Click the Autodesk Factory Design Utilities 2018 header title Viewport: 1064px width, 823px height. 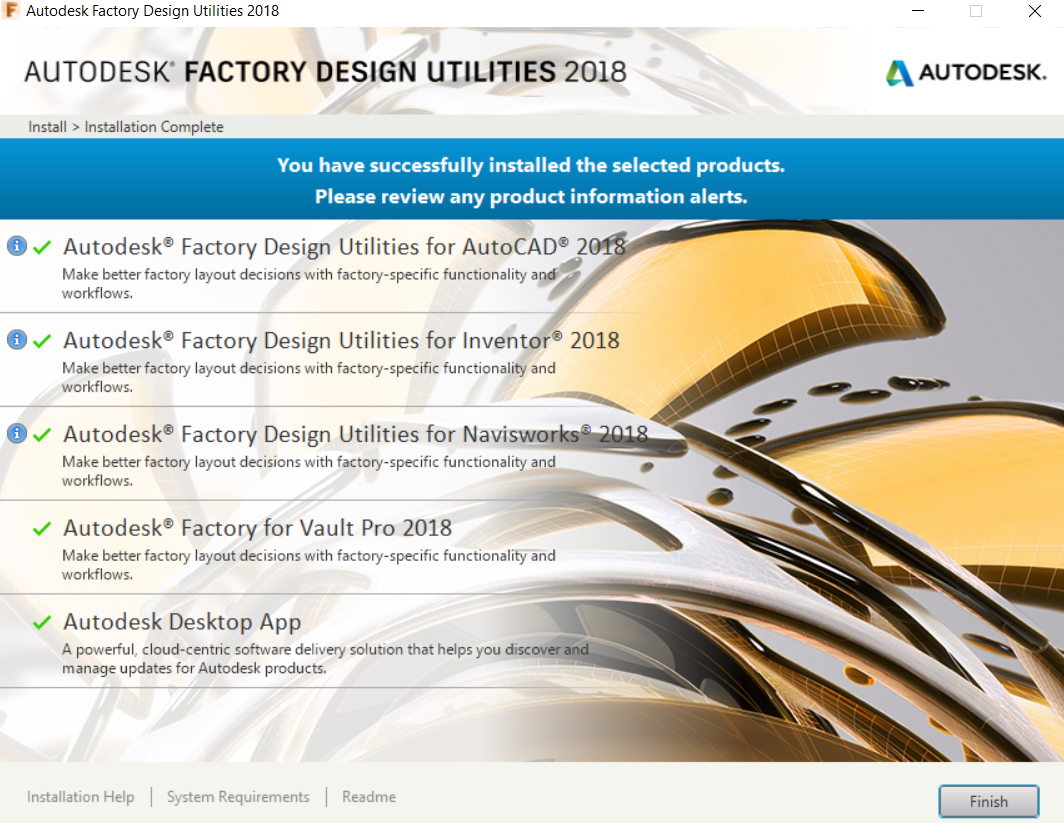[x=325, y=72]
